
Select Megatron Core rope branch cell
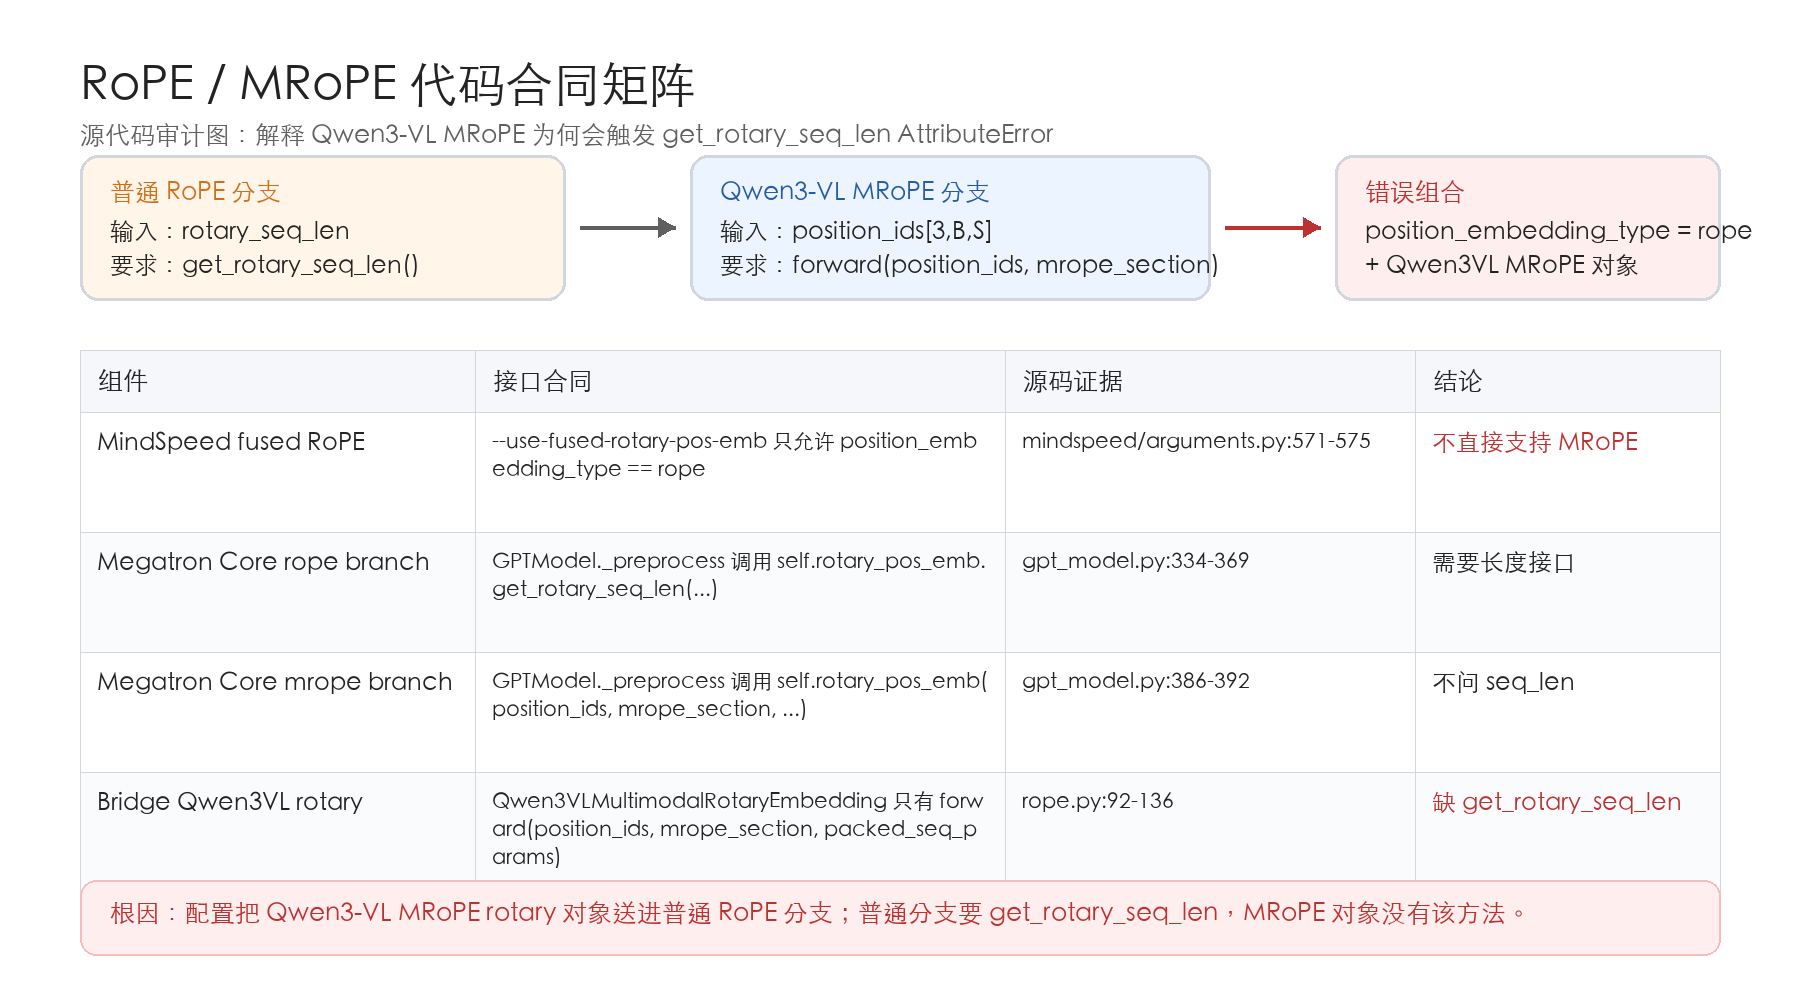point(278,592)
